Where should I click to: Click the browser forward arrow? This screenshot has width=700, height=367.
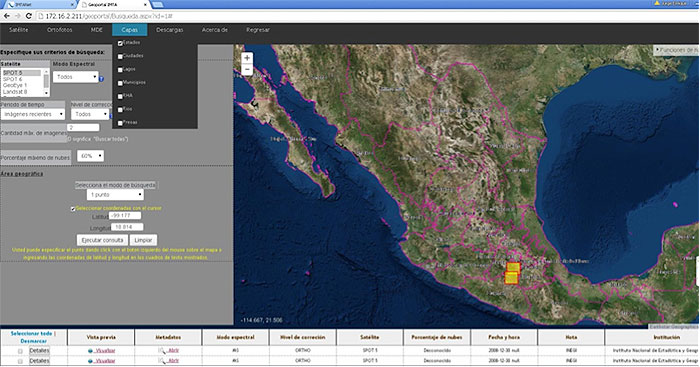click(17, 16)
